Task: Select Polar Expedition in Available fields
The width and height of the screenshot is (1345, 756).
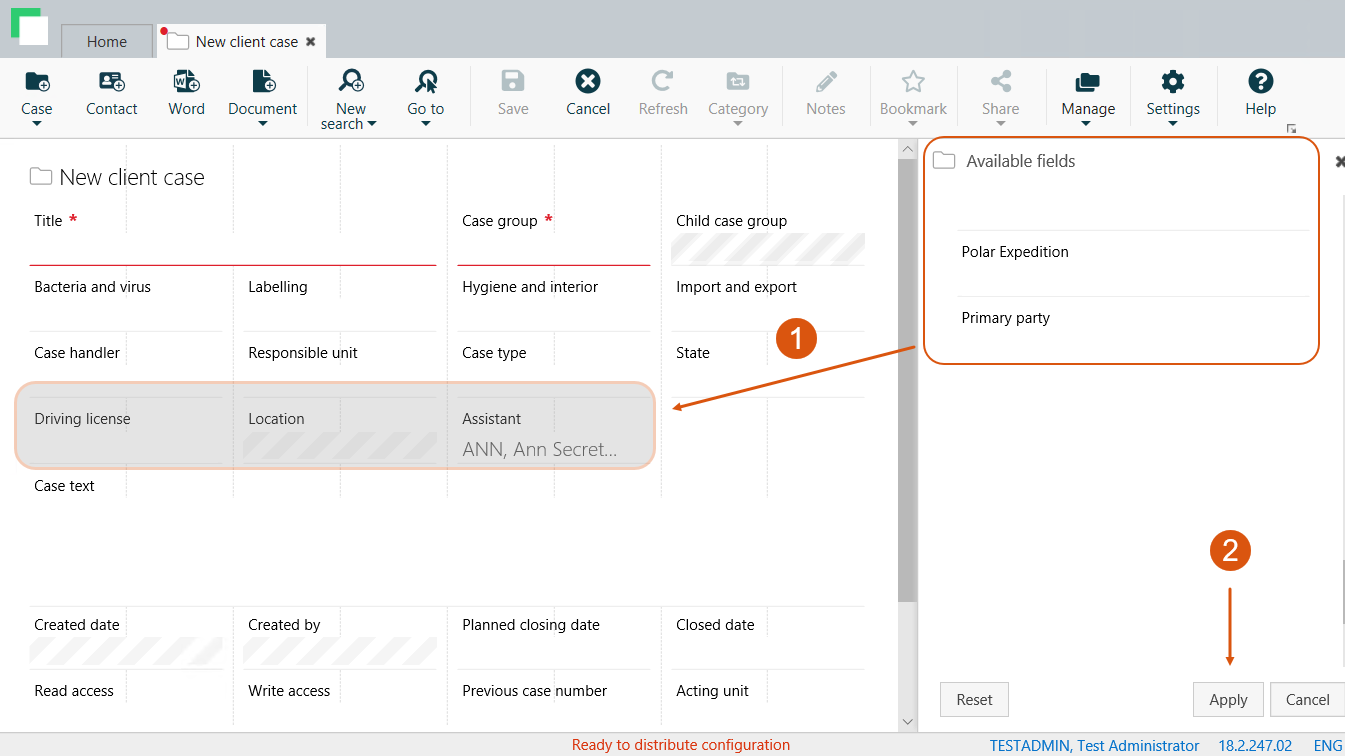Action: click(1015, 252)
